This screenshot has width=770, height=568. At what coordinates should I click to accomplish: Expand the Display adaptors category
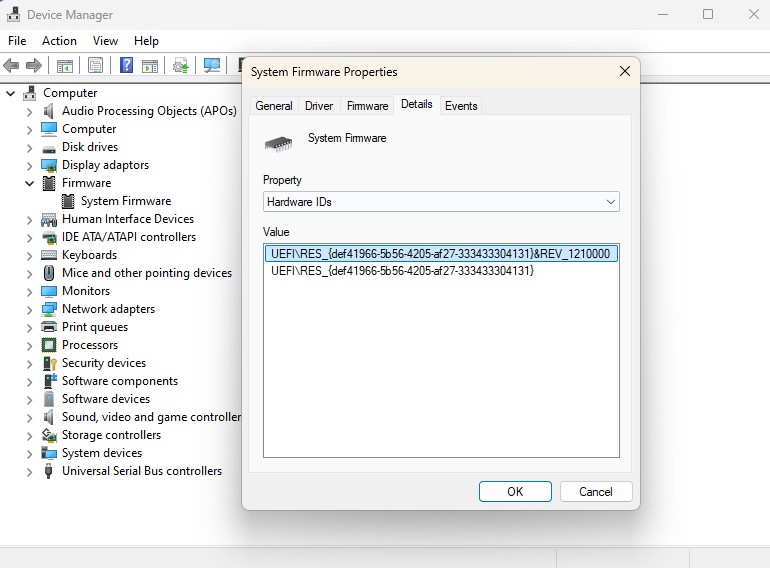[x=29, y=166]
